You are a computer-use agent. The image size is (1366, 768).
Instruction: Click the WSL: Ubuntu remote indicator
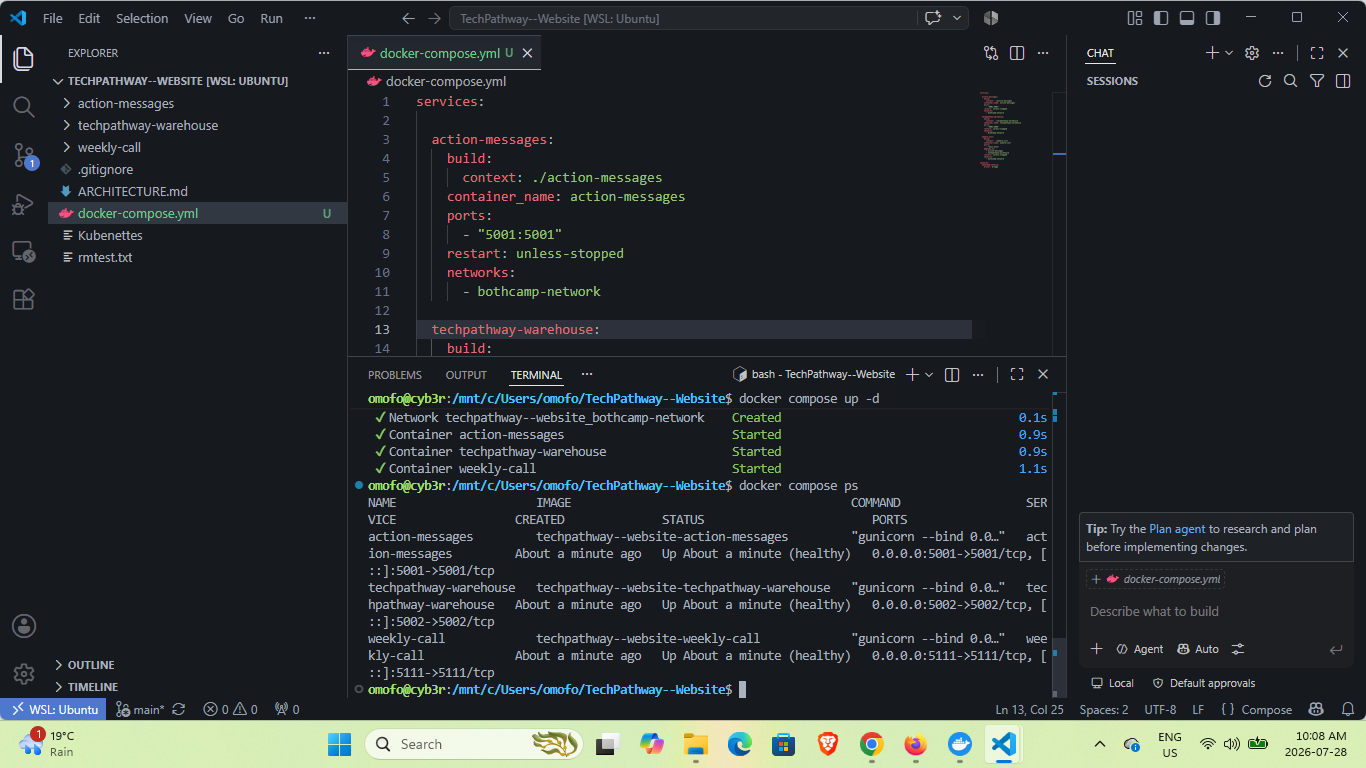click(x=54, y=709)
